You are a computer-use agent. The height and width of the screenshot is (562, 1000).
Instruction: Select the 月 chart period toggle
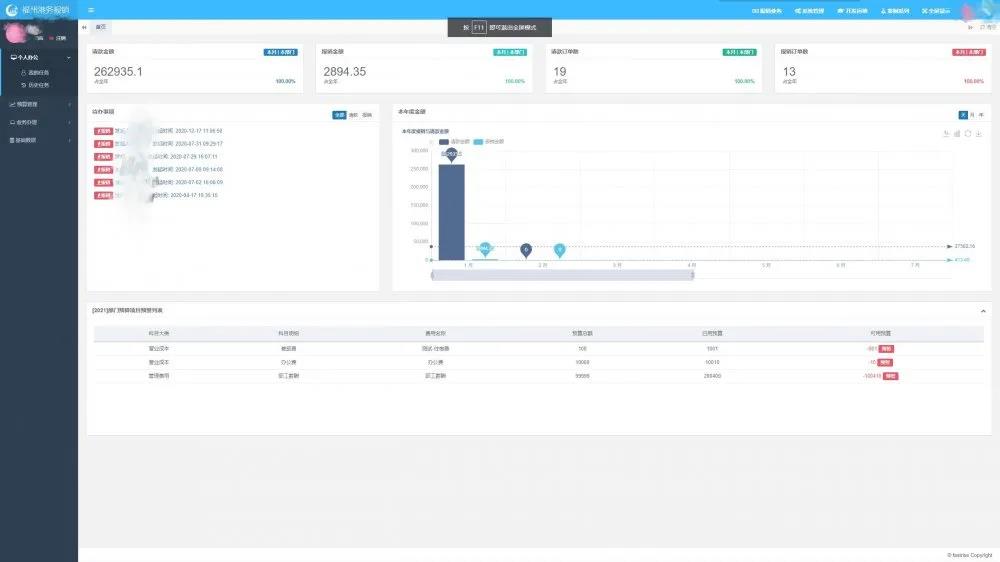click(972, 115)
